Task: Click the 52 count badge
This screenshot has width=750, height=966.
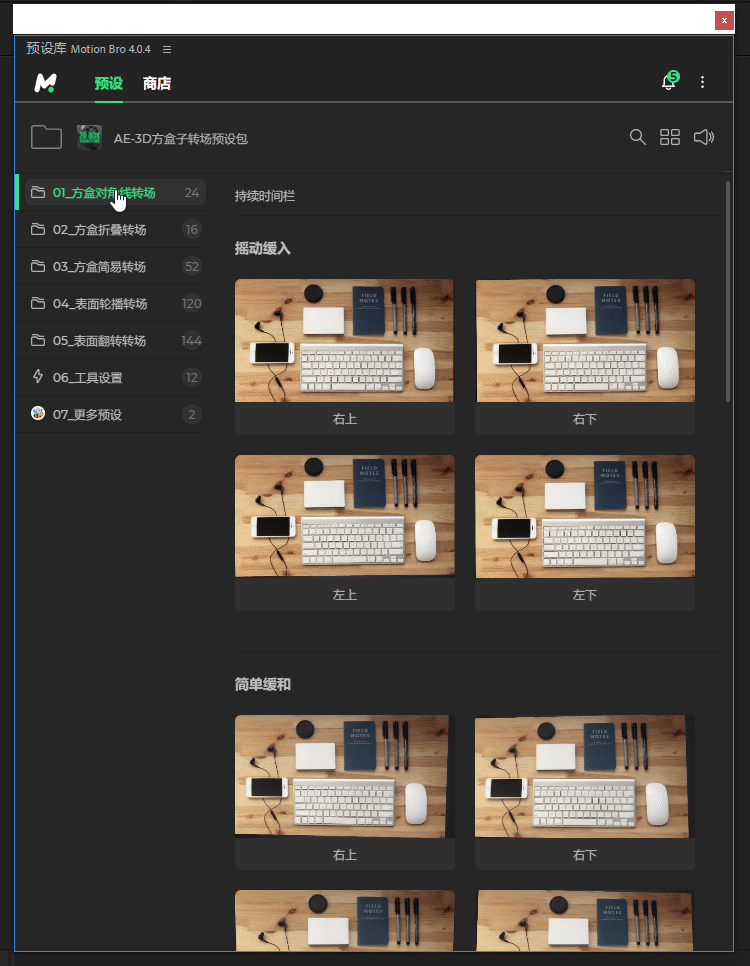Action: (x=192, y=266)
